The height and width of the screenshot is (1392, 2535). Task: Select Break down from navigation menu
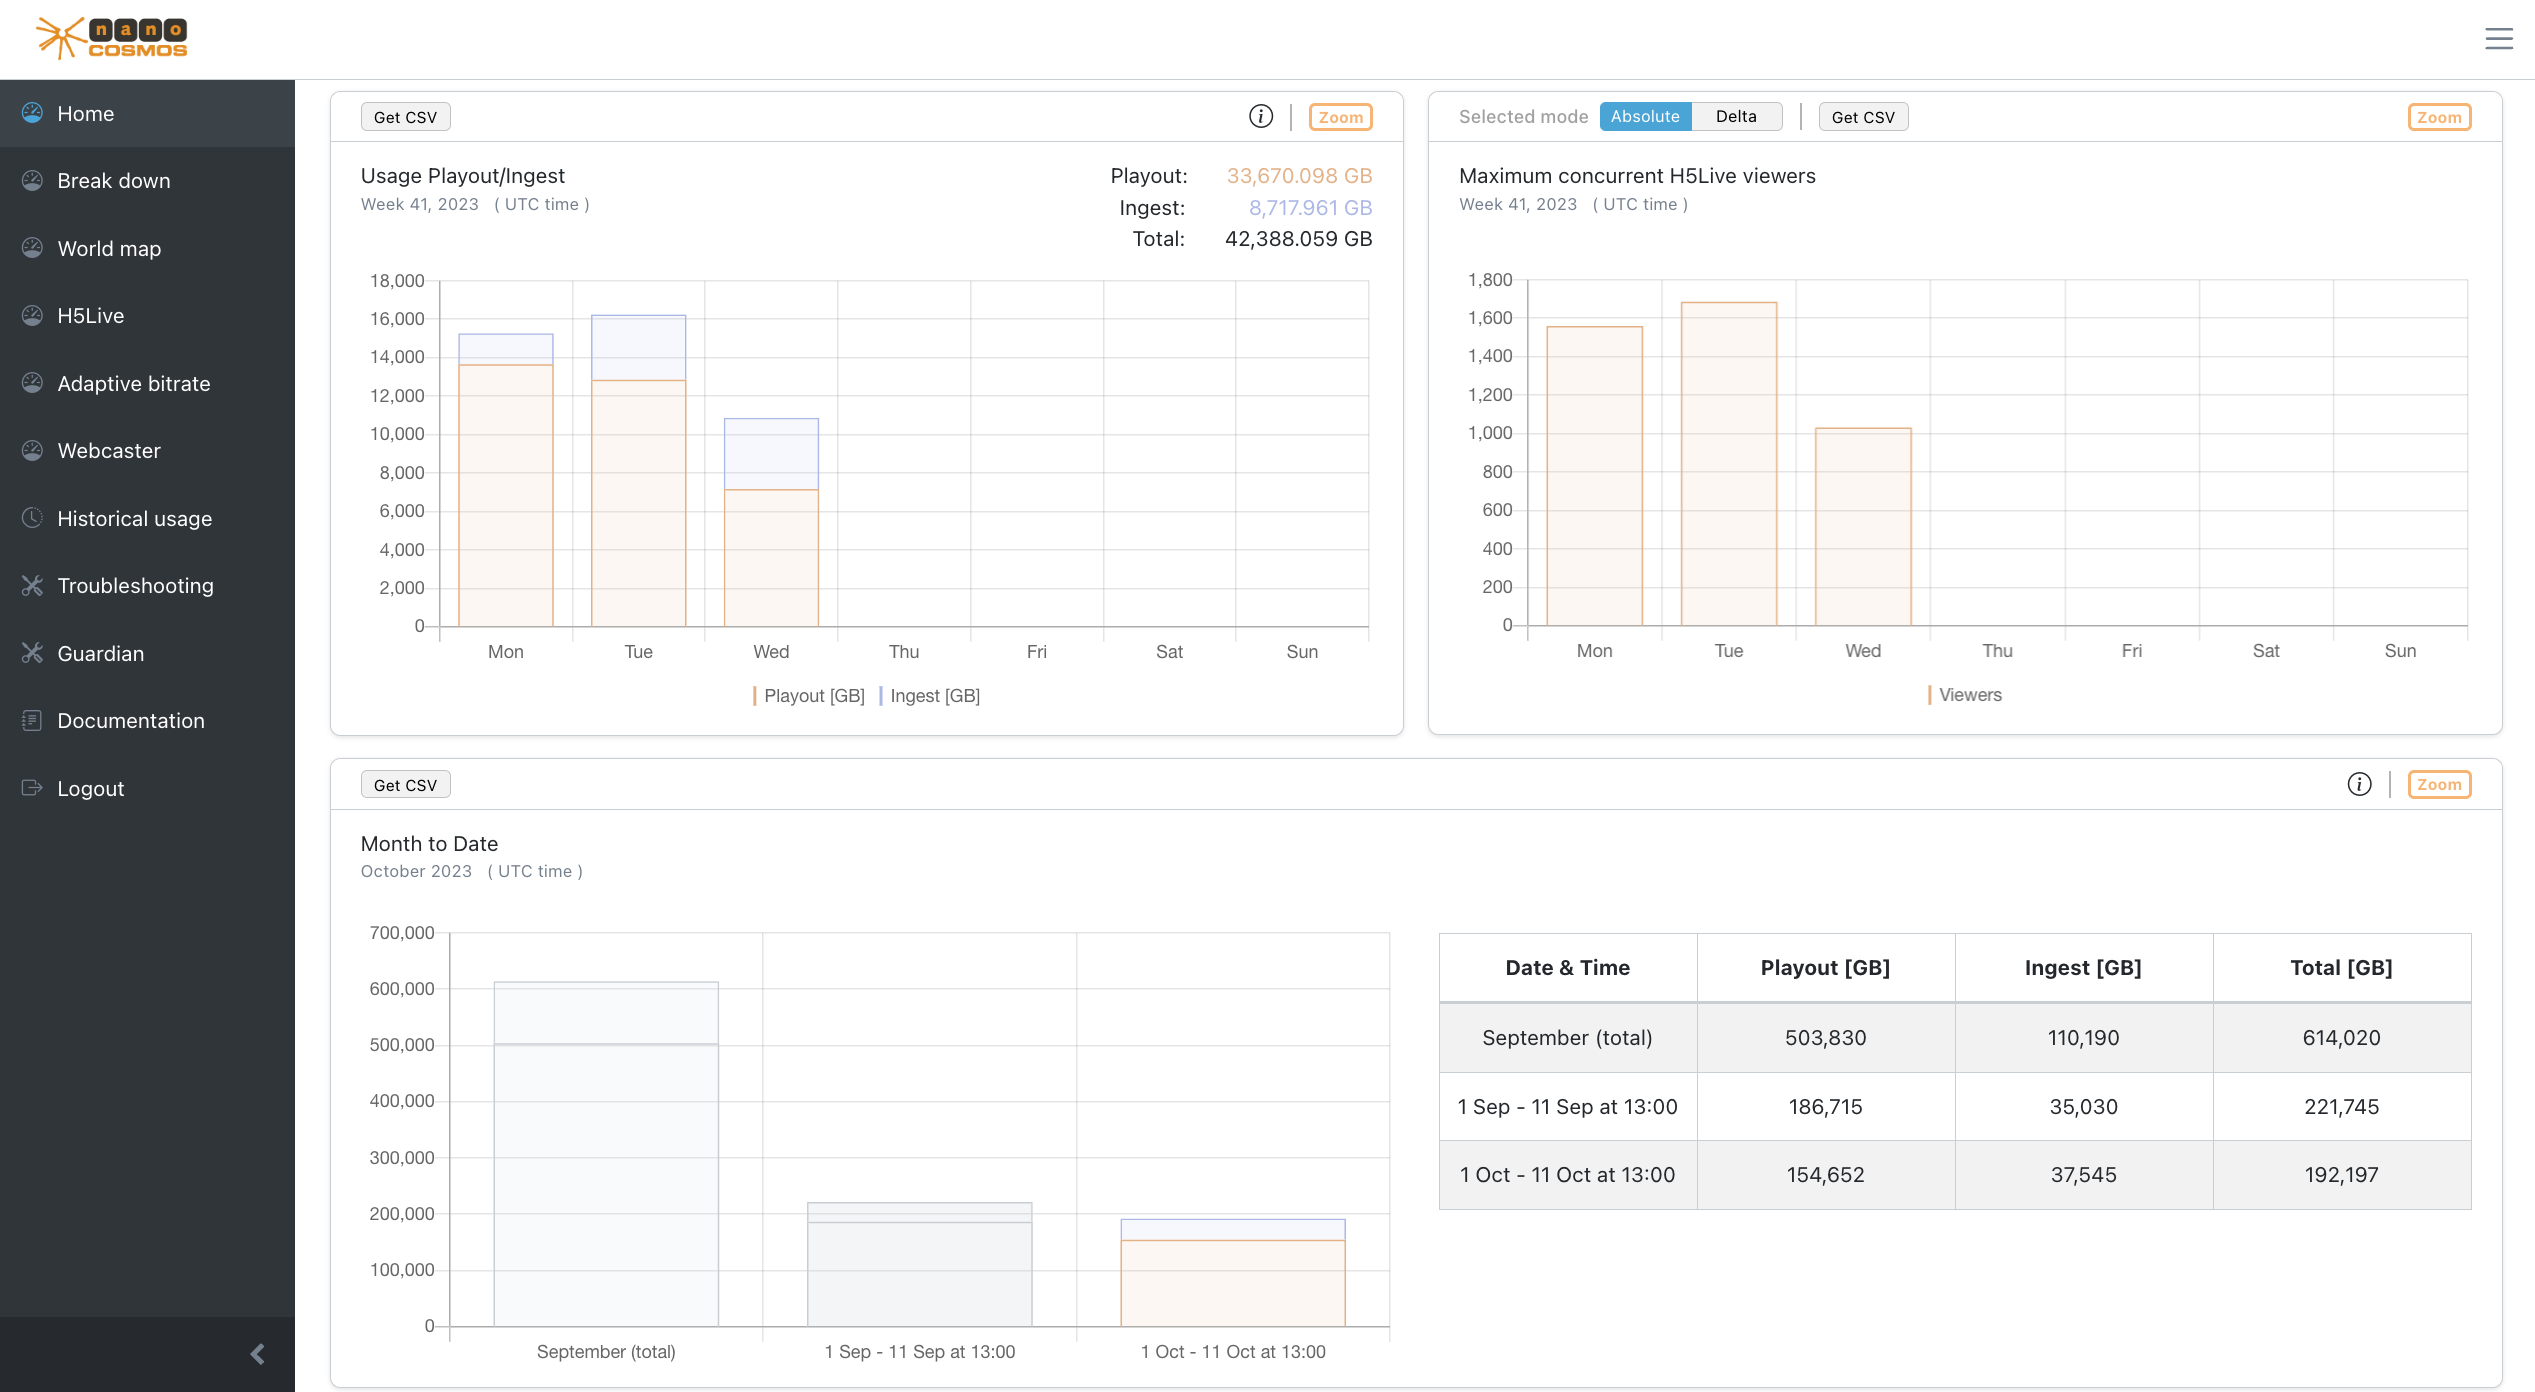(x=113, y=180)
